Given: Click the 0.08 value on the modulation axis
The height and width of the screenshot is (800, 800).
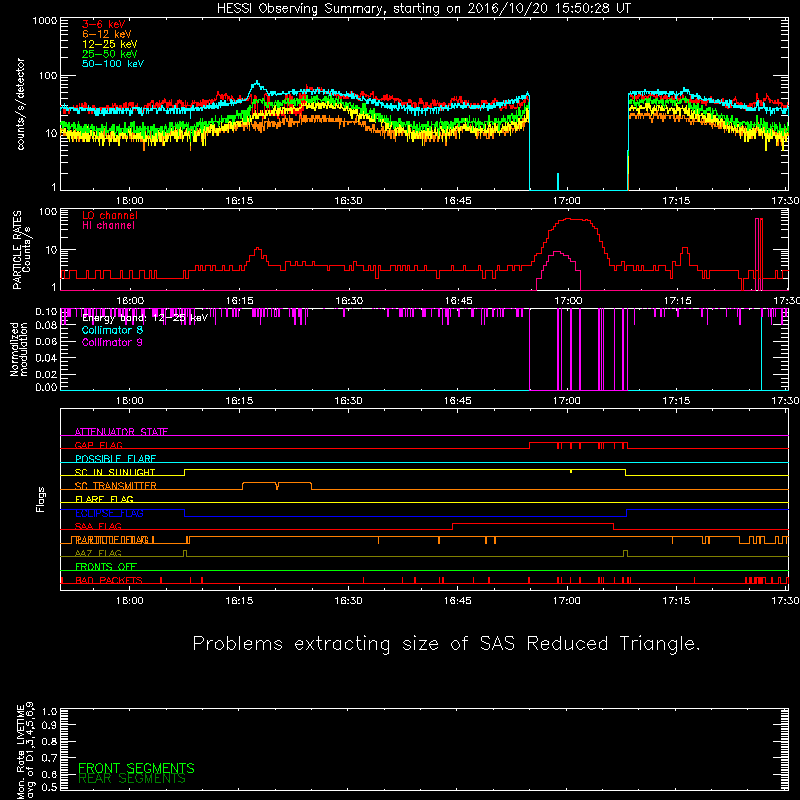Looking at the screenshot, I should coord(46,325).
